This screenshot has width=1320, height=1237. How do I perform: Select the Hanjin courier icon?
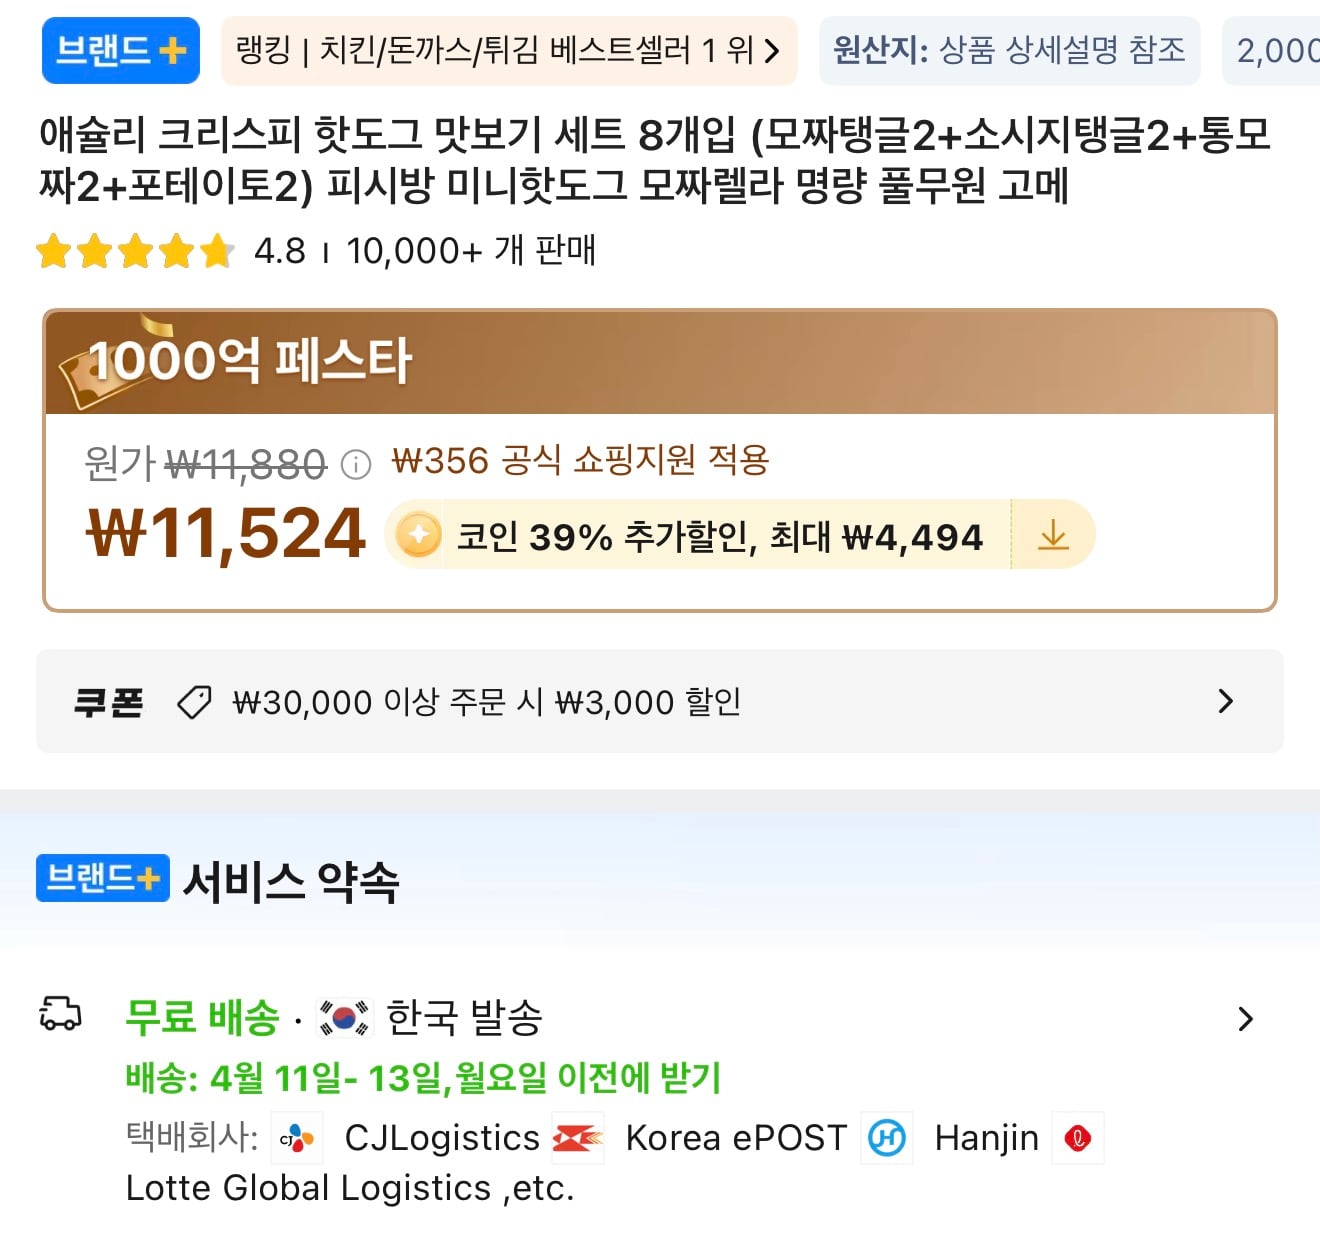coord(886,1138)
